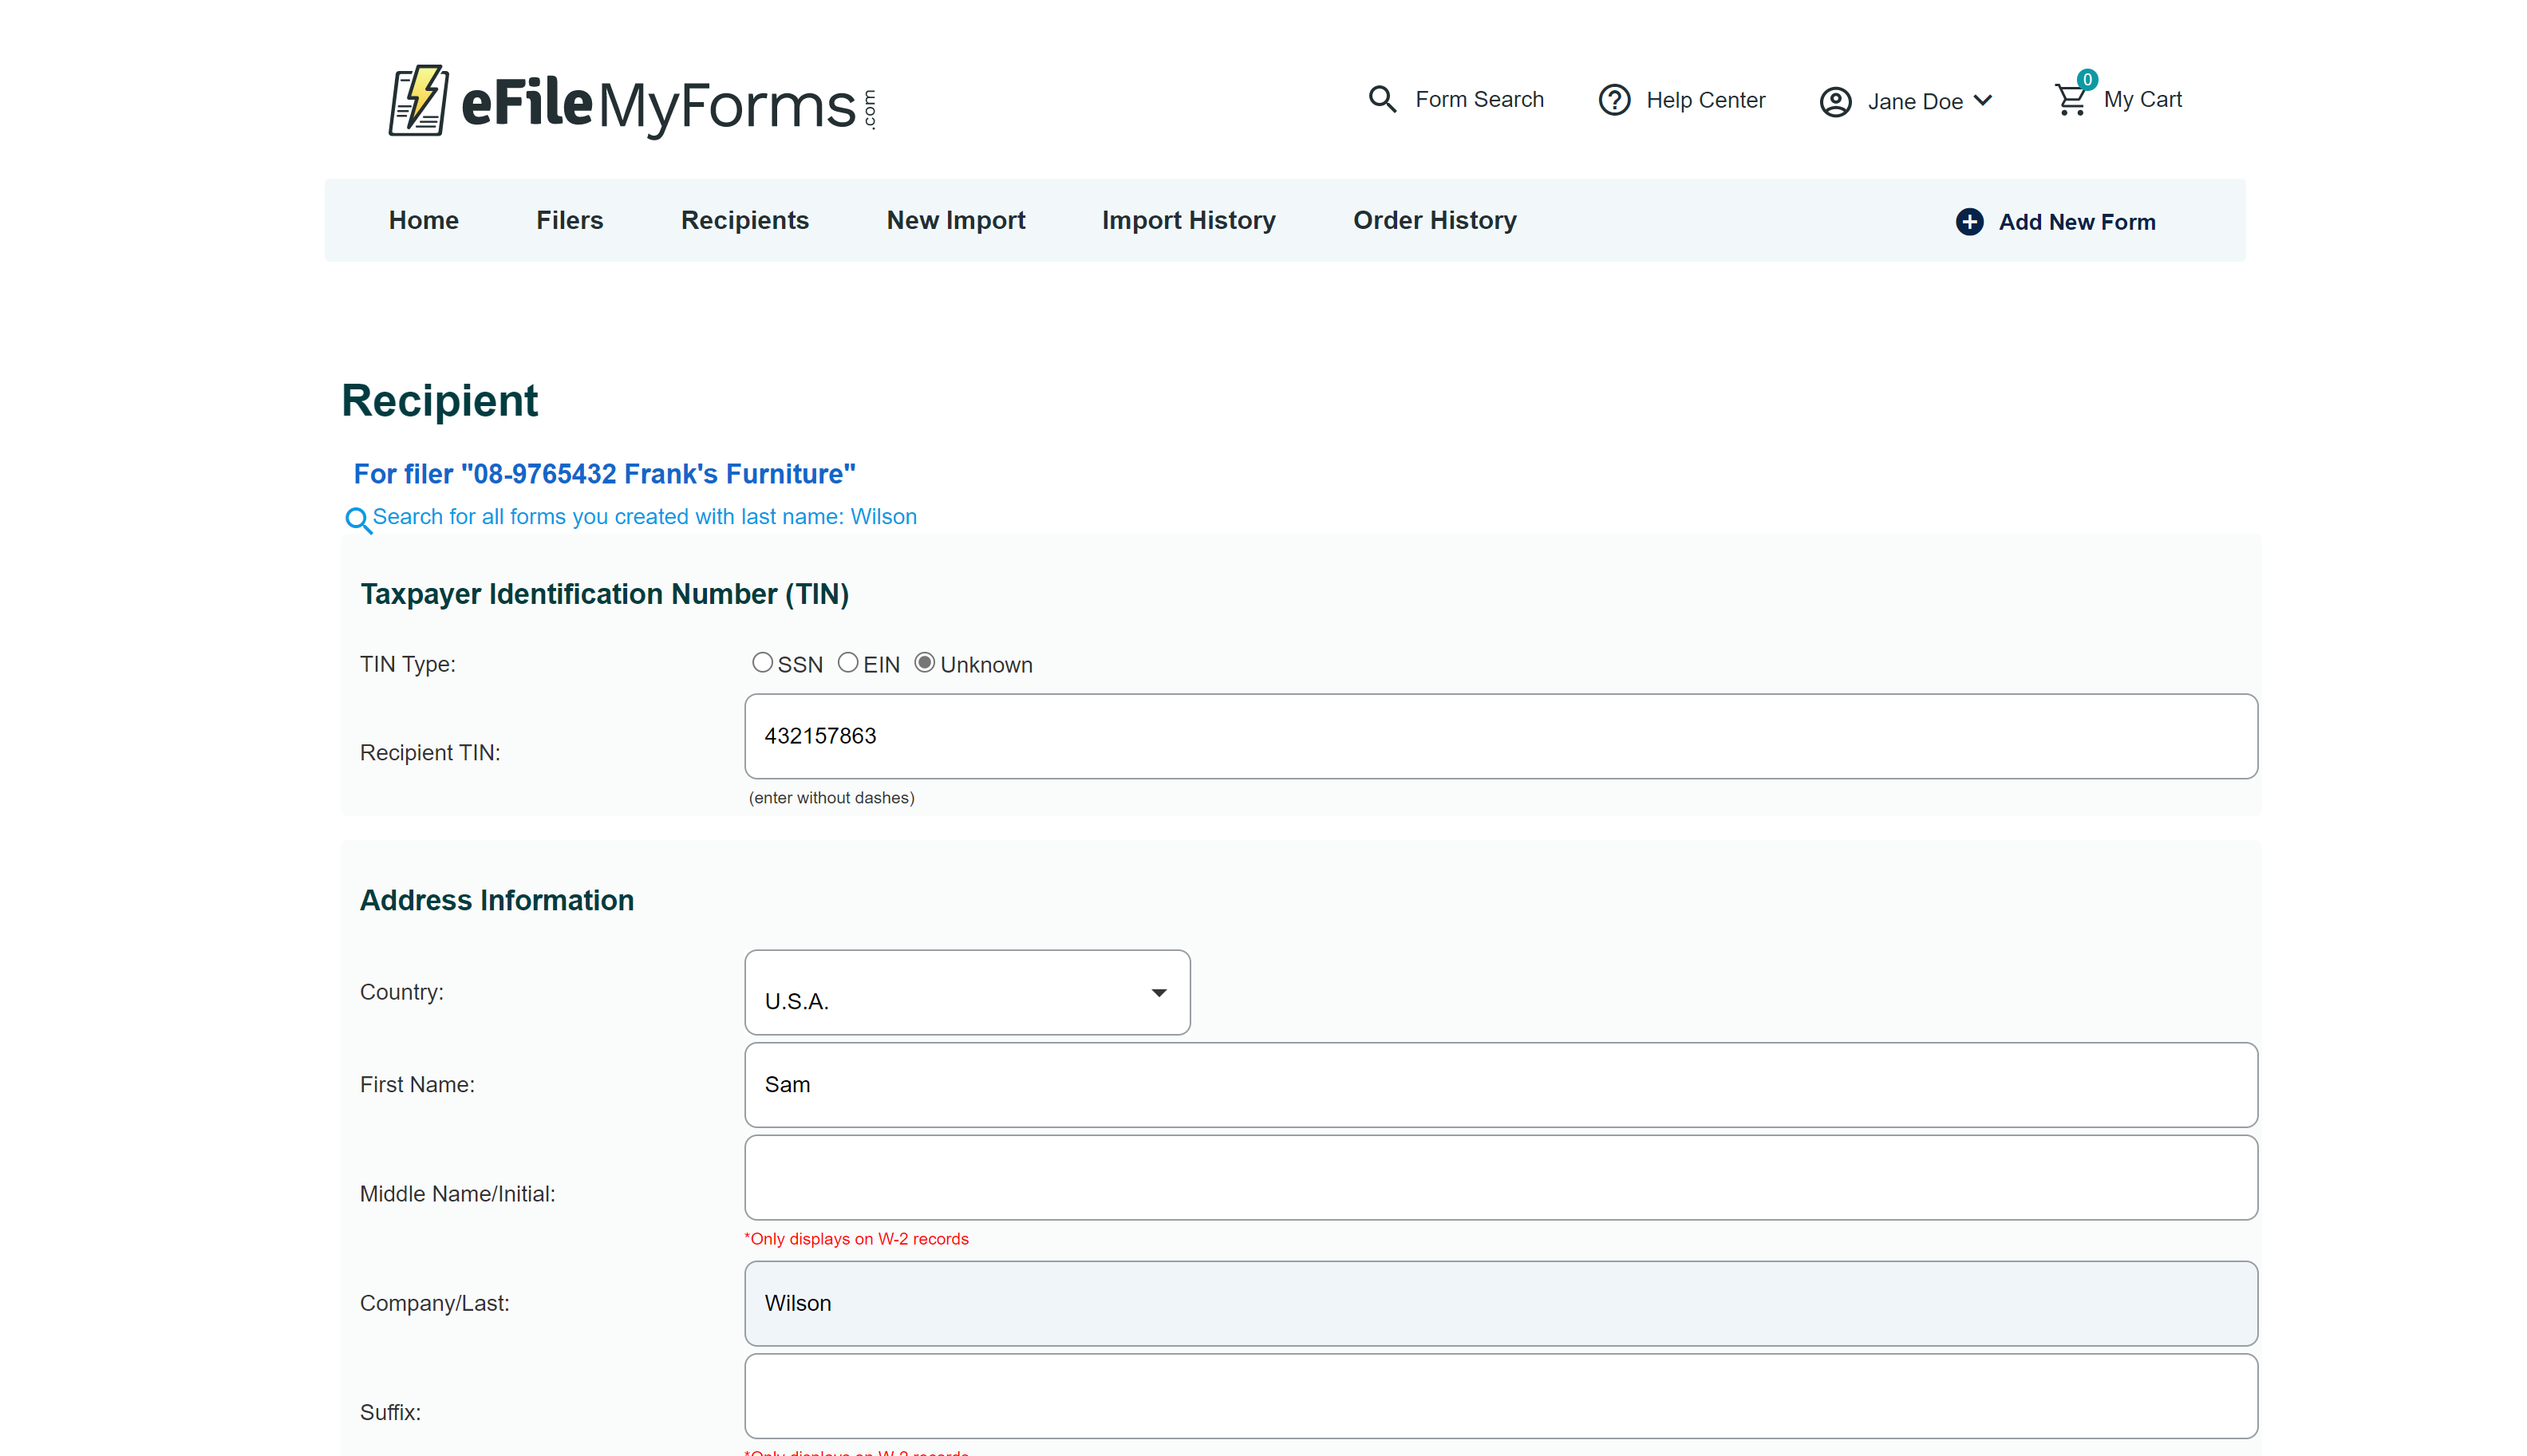
Task: Switch to the Filers tab
Action: point(569,220)
